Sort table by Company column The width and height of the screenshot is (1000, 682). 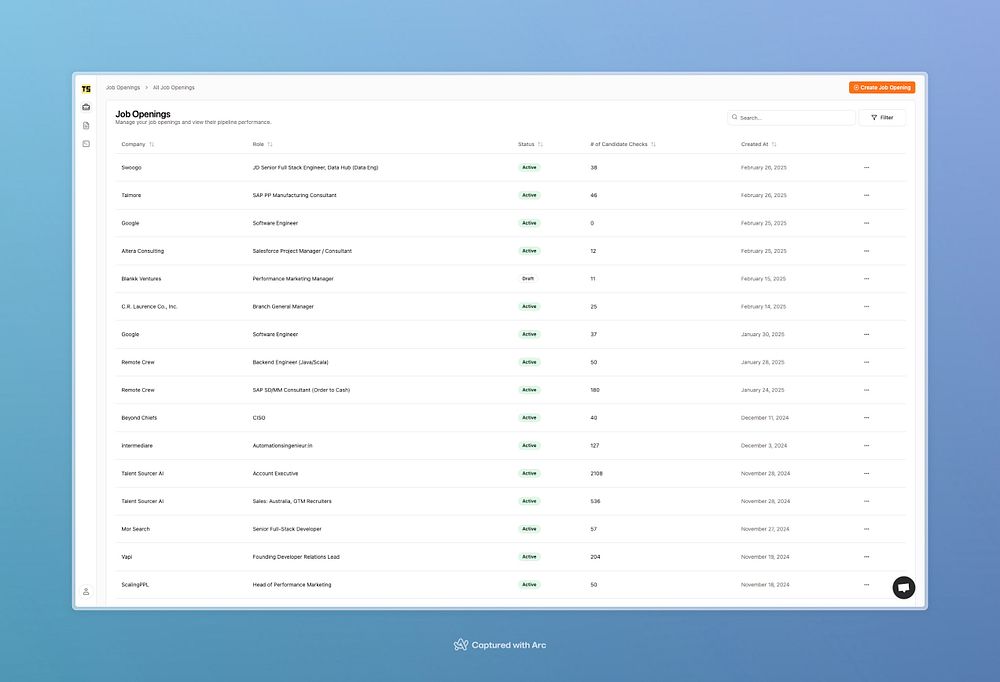tap(138, 144)
